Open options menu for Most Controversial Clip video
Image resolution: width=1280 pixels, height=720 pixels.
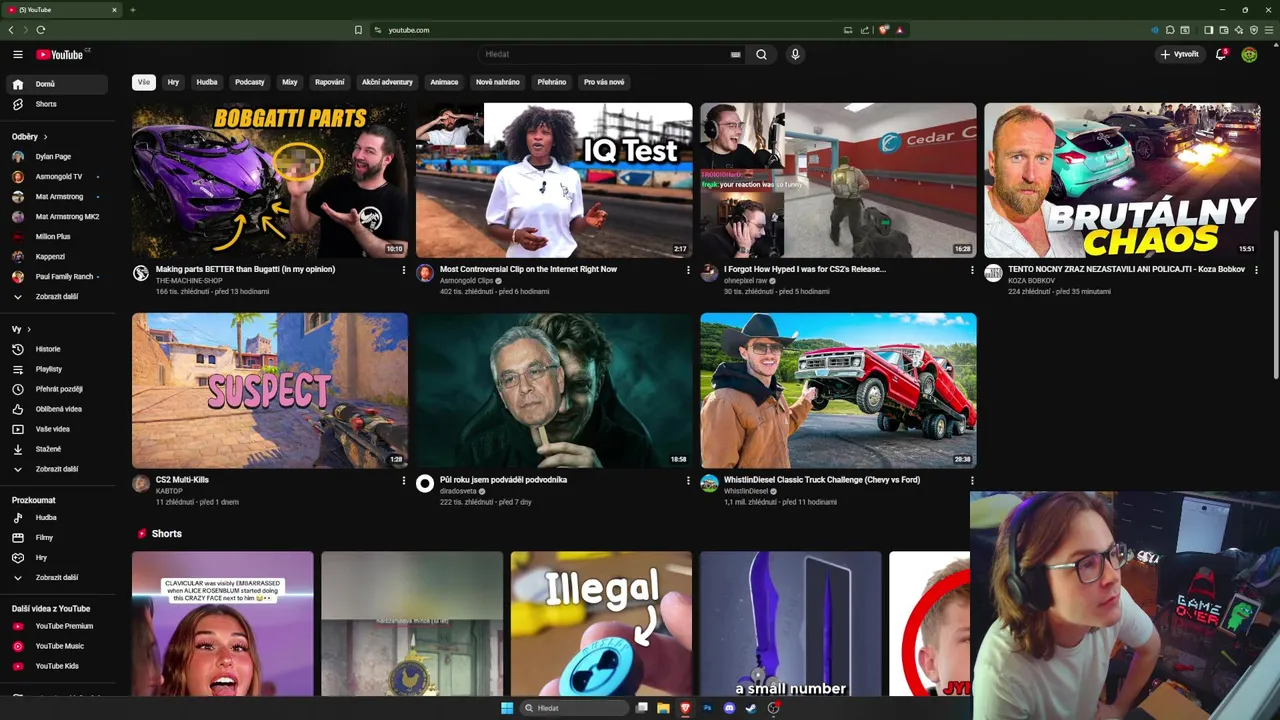(688, 270)
